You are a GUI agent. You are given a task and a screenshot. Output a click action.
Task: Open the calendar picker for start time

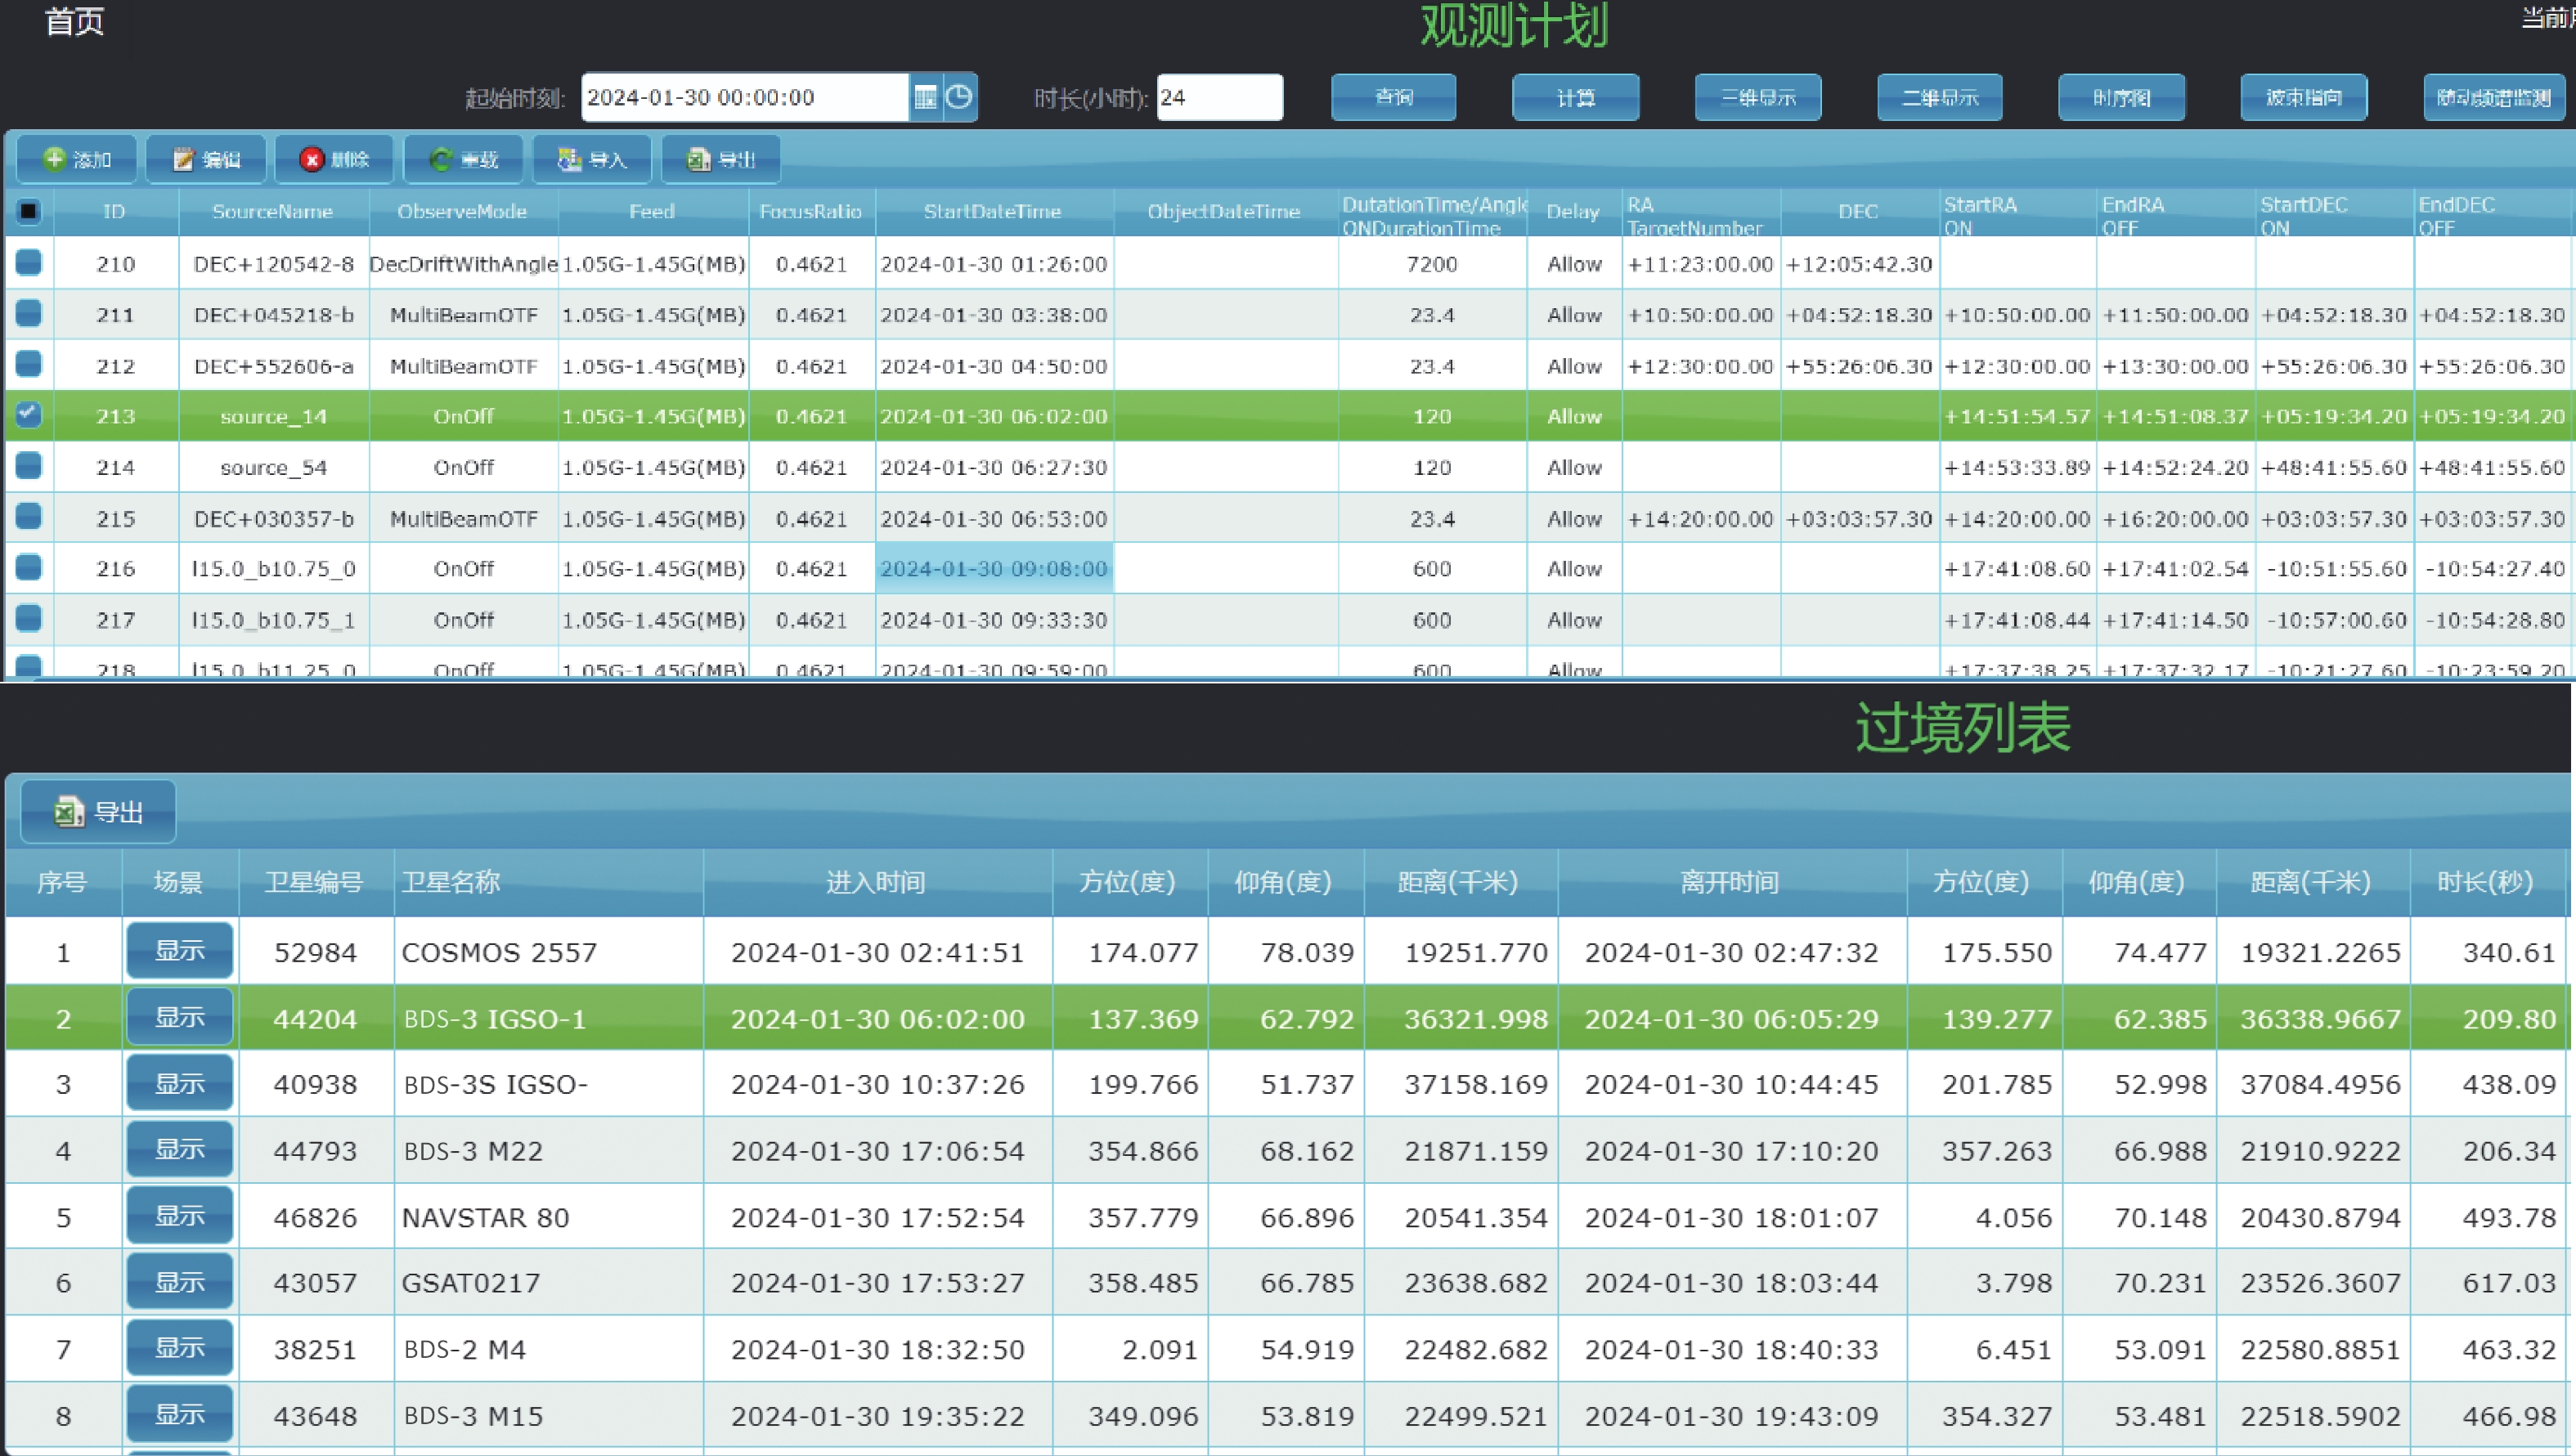coord(926,97)
